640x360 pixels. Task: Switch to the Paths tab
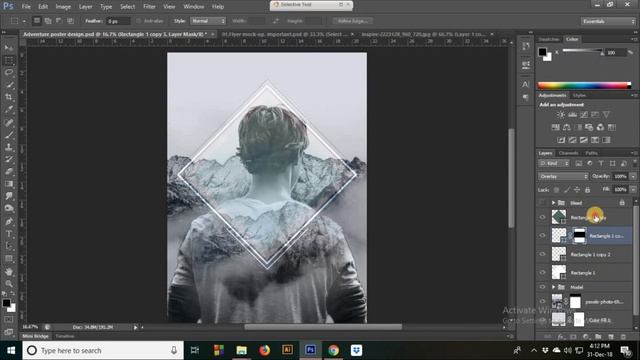coord(591,153)
